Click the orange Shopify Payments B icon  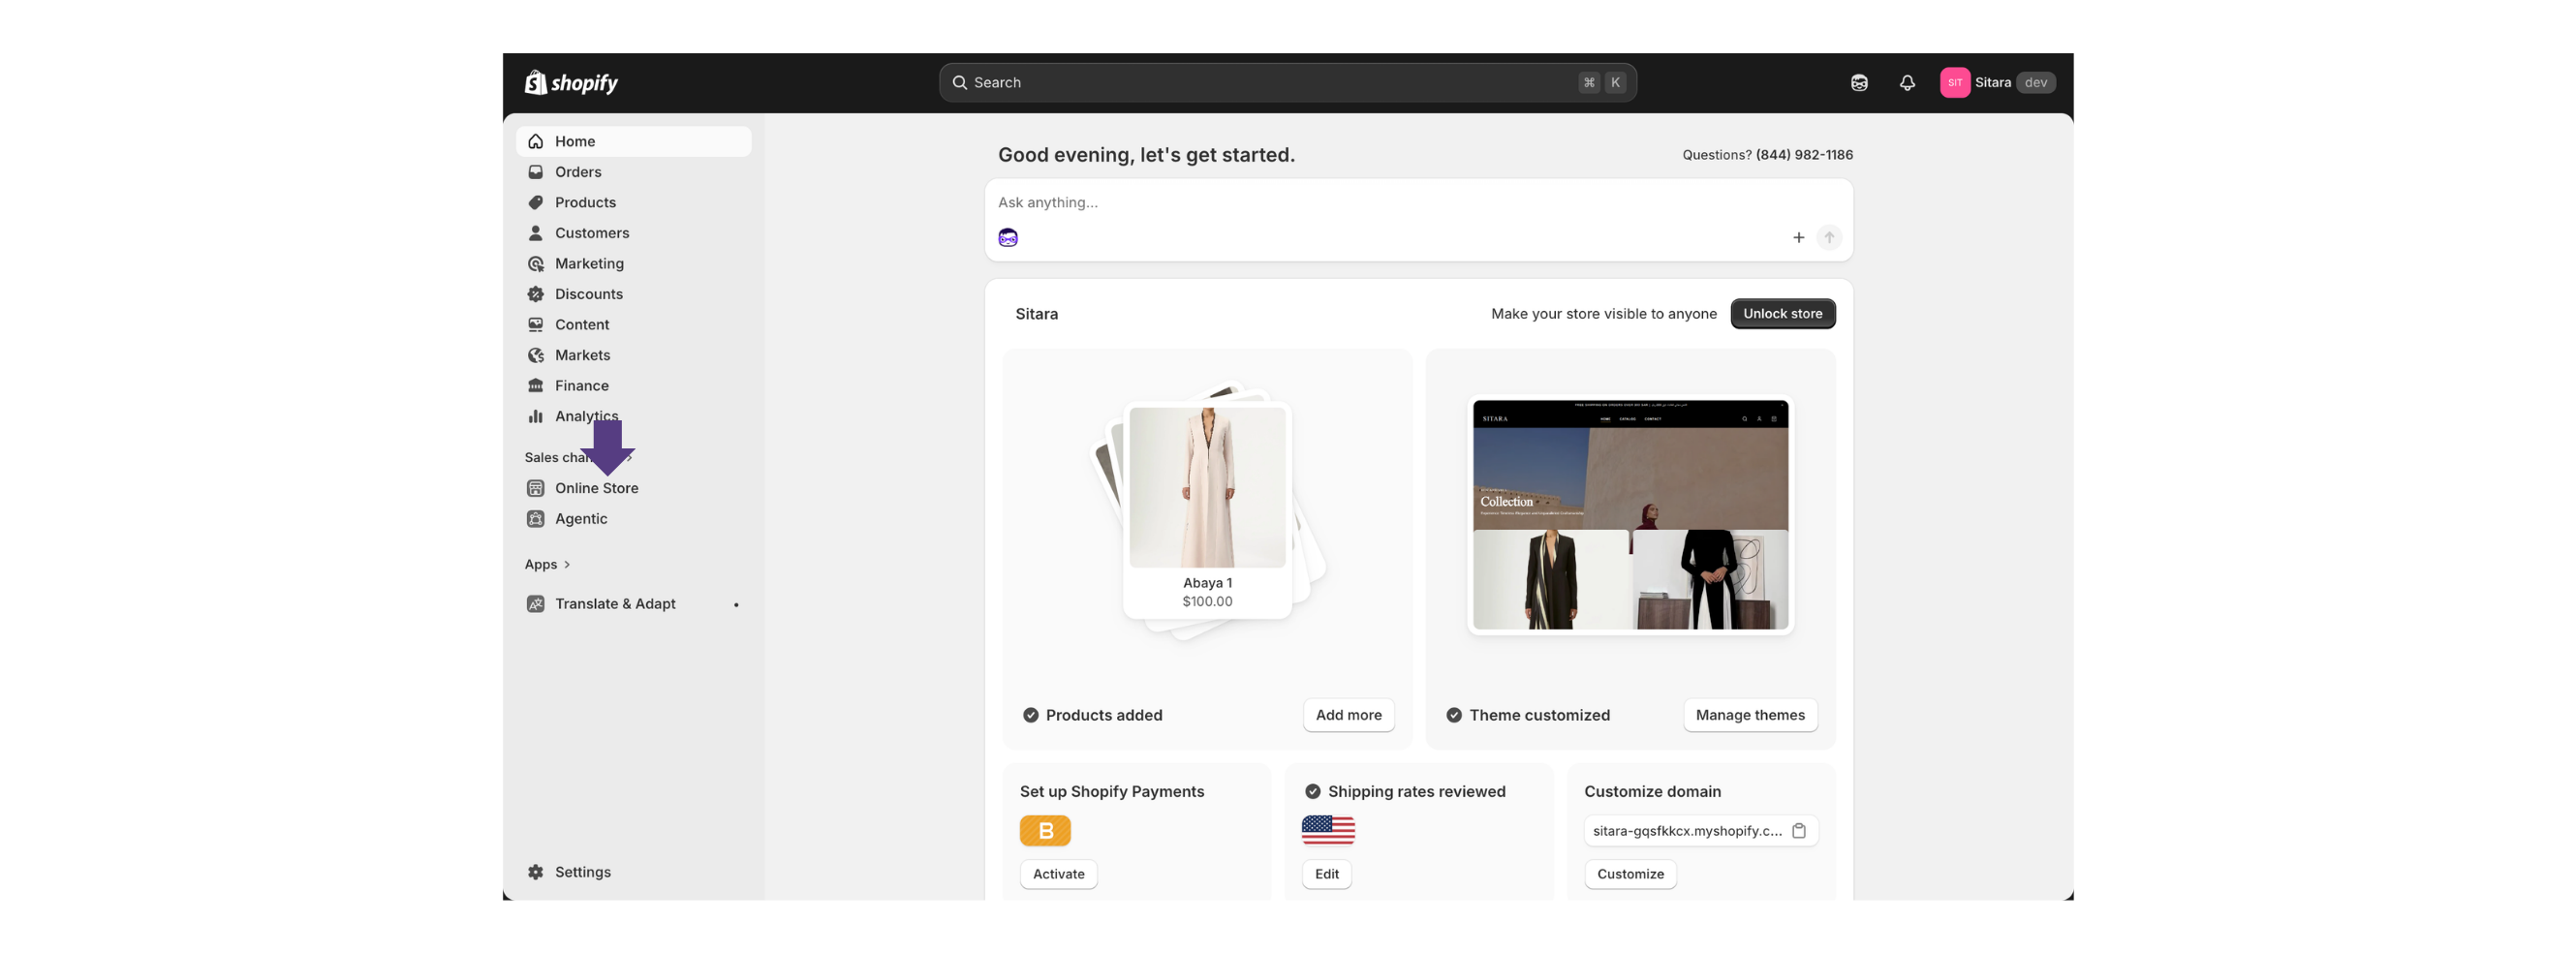[x=1044, y=830]
